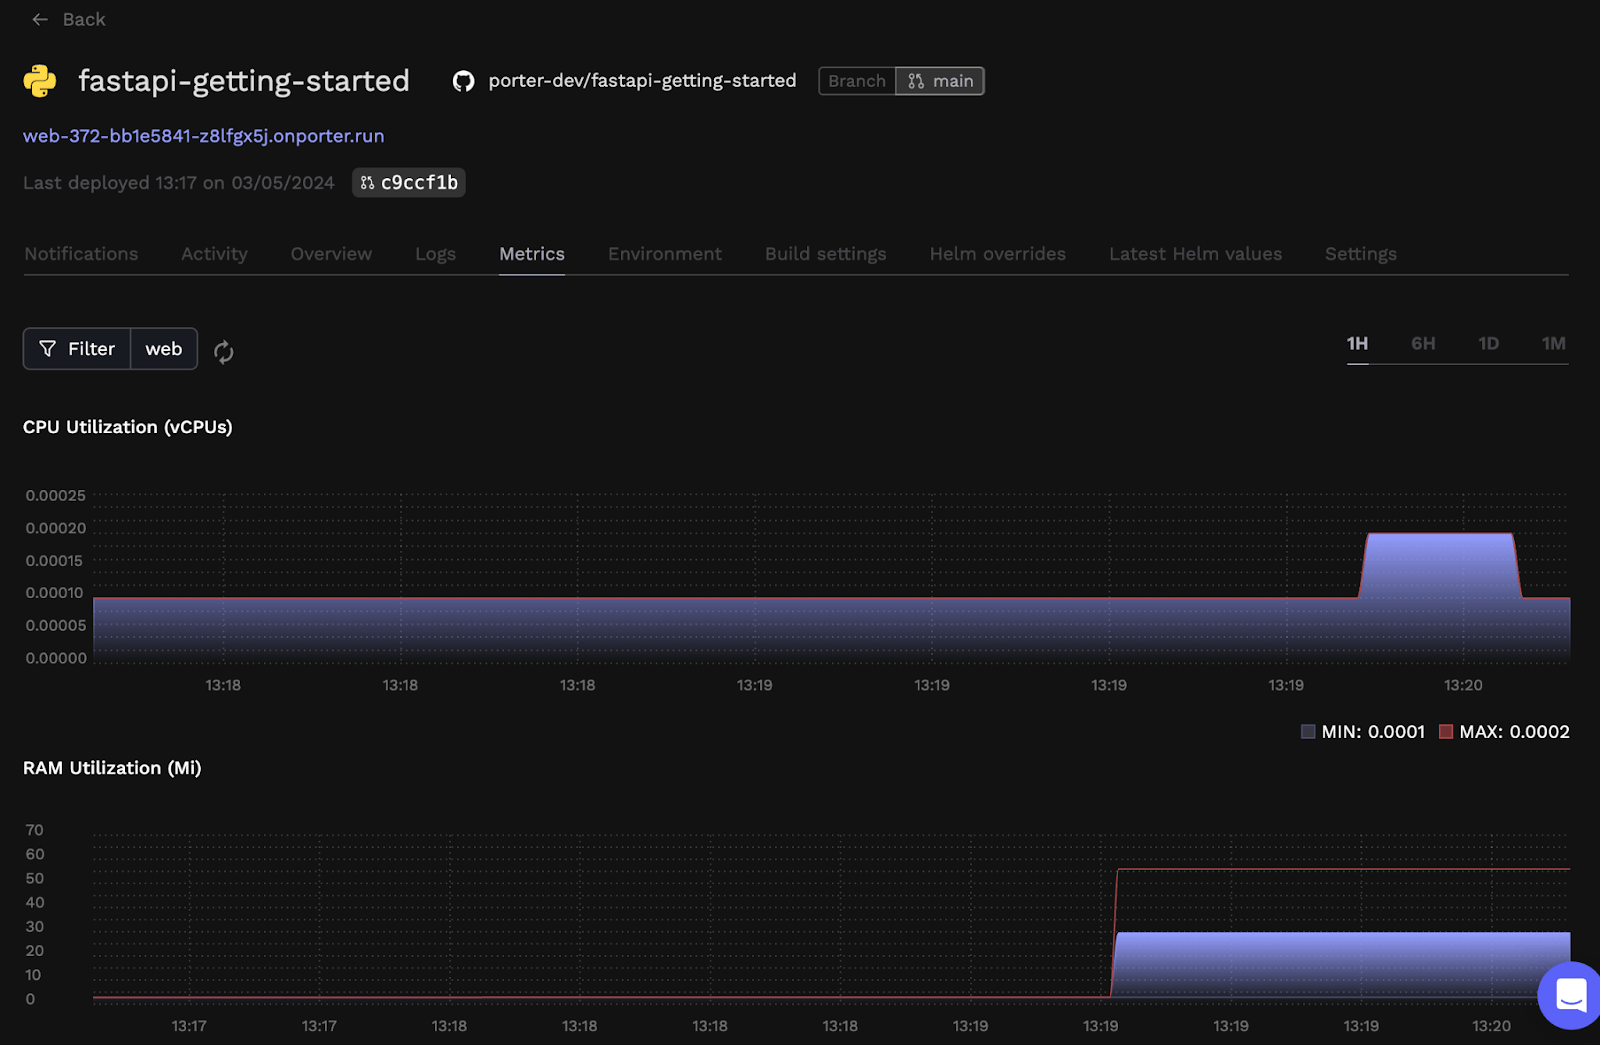This screenshot has width=1600, height=1045.
Task: Click the Python app logo icon
Action: (40, 81)
